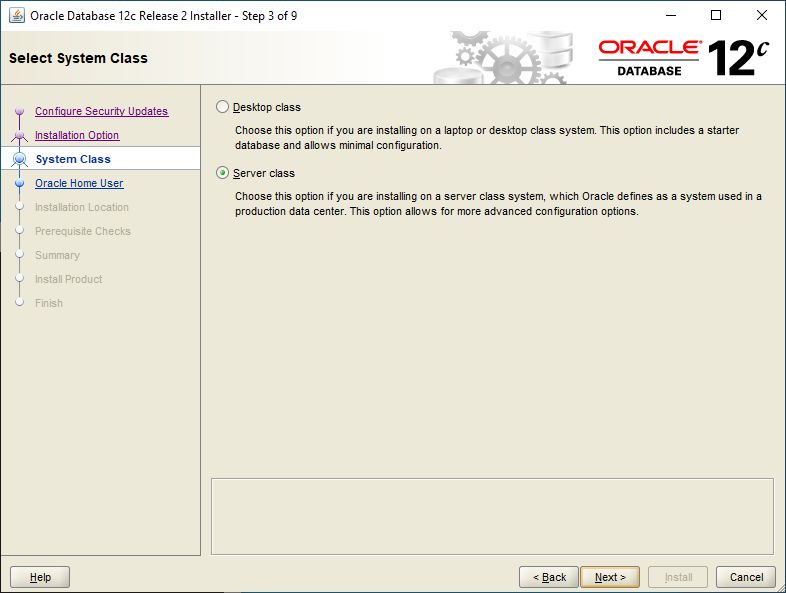Click the Server class description text
Viewport: 786px width, 593px height.
coord(498,204)
